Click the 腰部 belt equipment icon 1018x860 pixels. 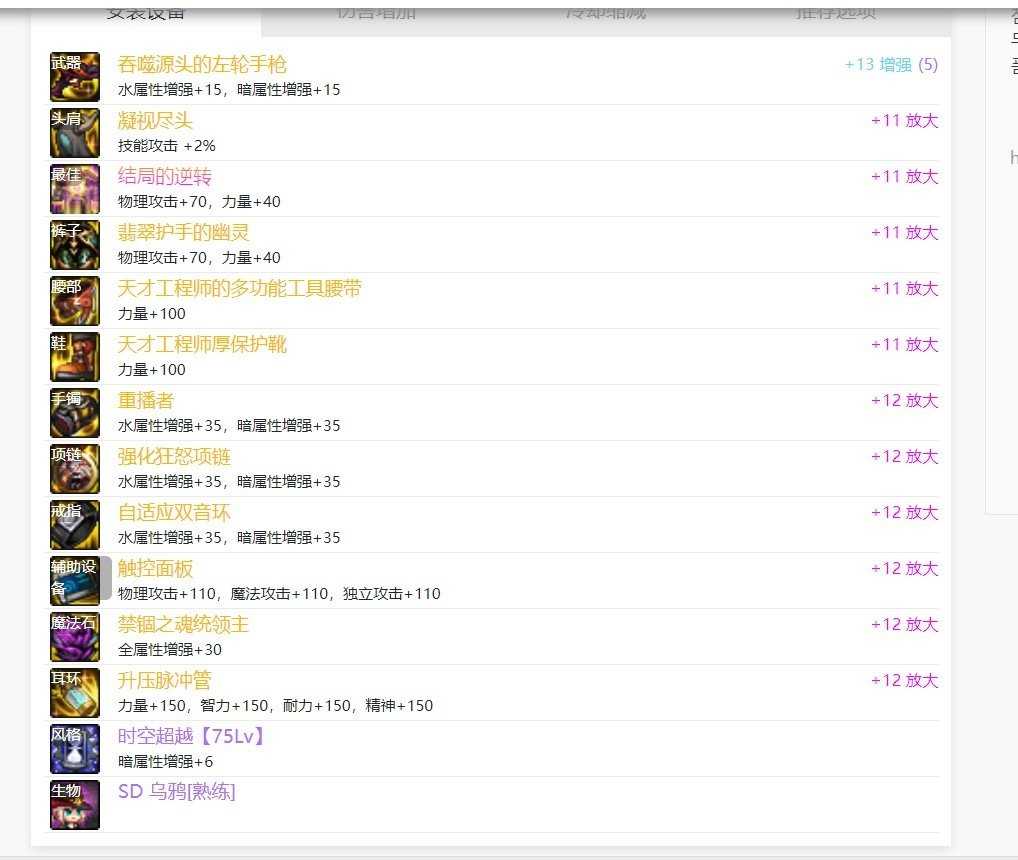click(75, 301)
